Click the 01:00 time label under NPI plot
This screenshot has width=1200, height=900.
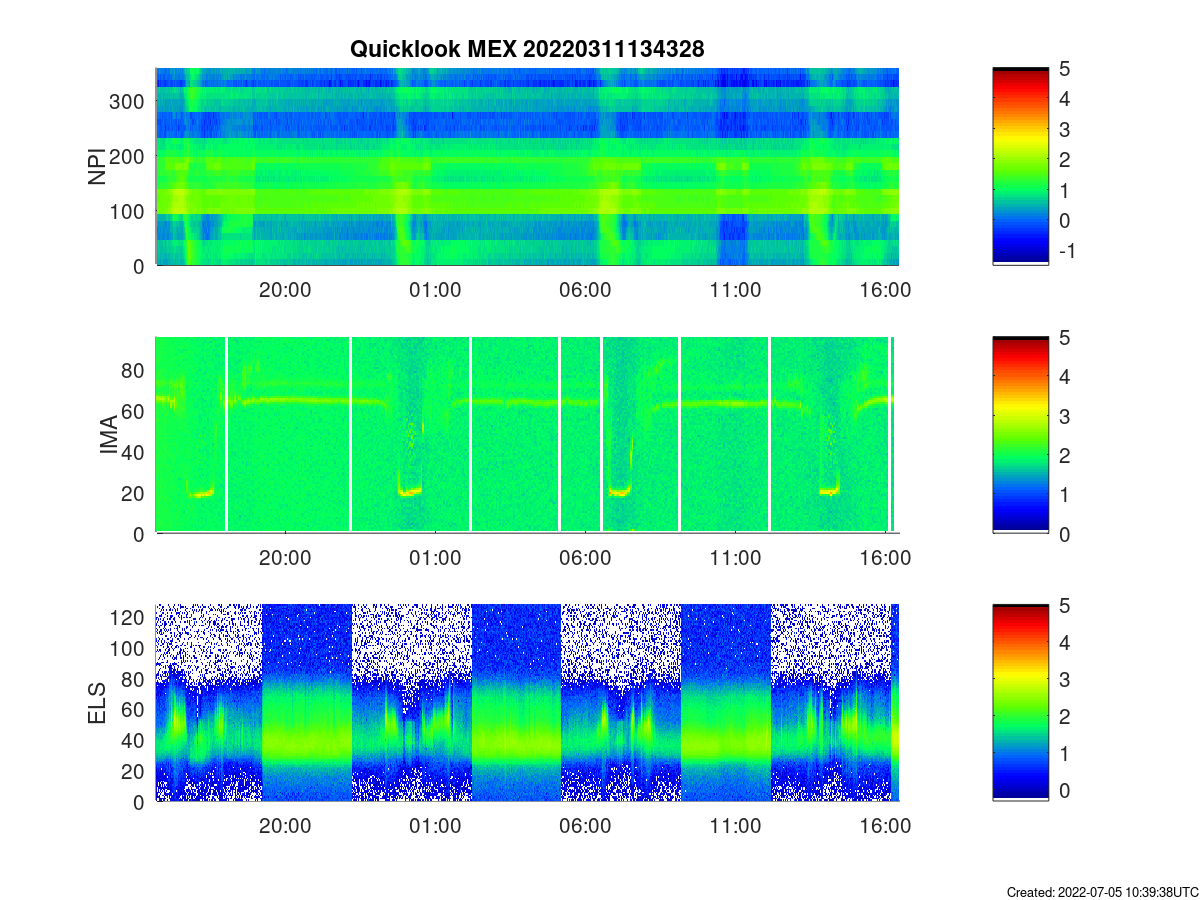click(x=435, y=290)
